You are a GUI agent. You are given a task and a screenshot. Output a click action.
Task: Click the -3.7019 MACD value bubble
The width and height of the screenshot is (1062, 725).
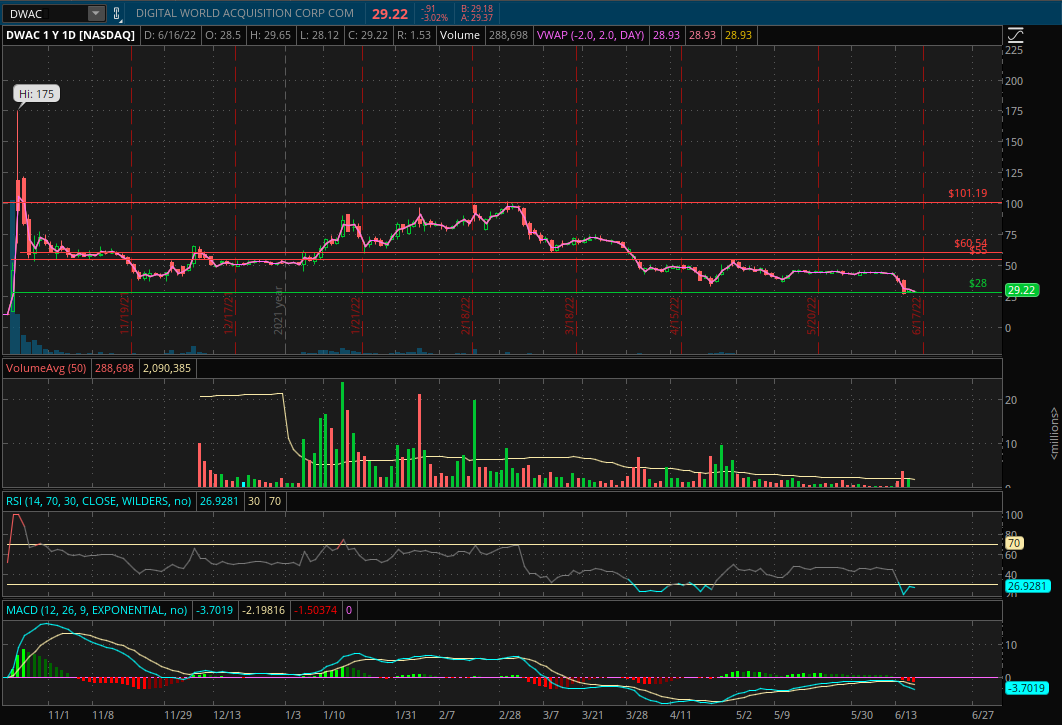pyautogui.click(x=1027, y=688)
